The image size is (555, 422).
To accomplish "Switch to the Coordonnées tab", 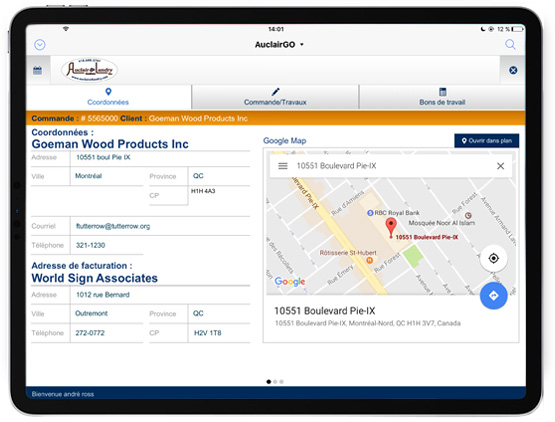I will pyautogui.click(x=108, y=97).
